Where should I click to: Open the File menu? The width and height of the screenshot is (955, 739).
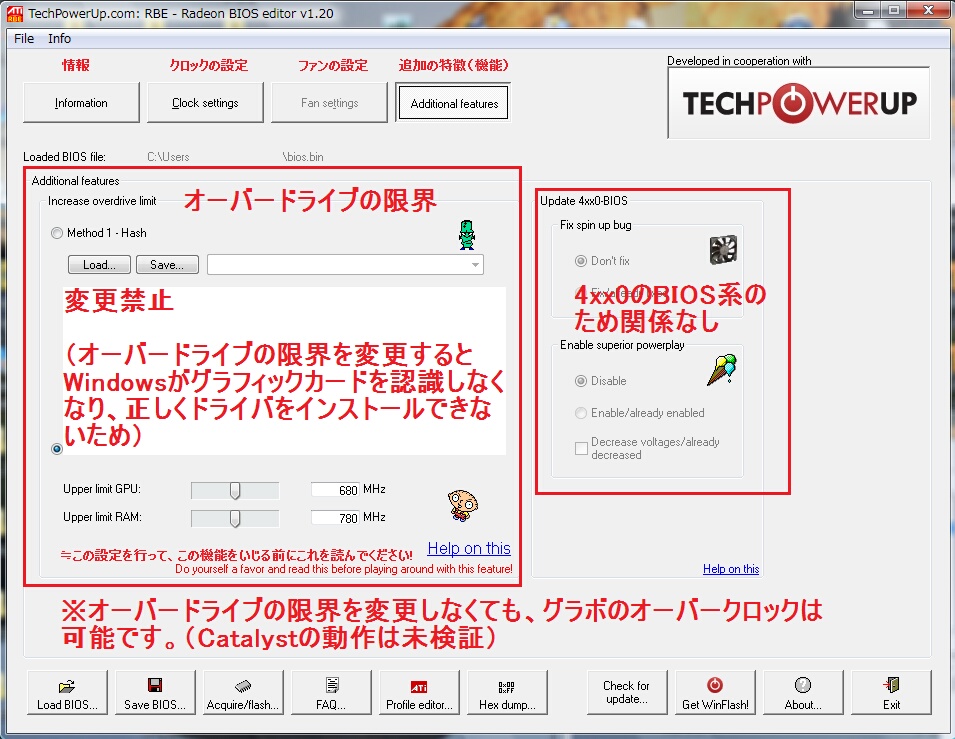(x=24, y=38)
